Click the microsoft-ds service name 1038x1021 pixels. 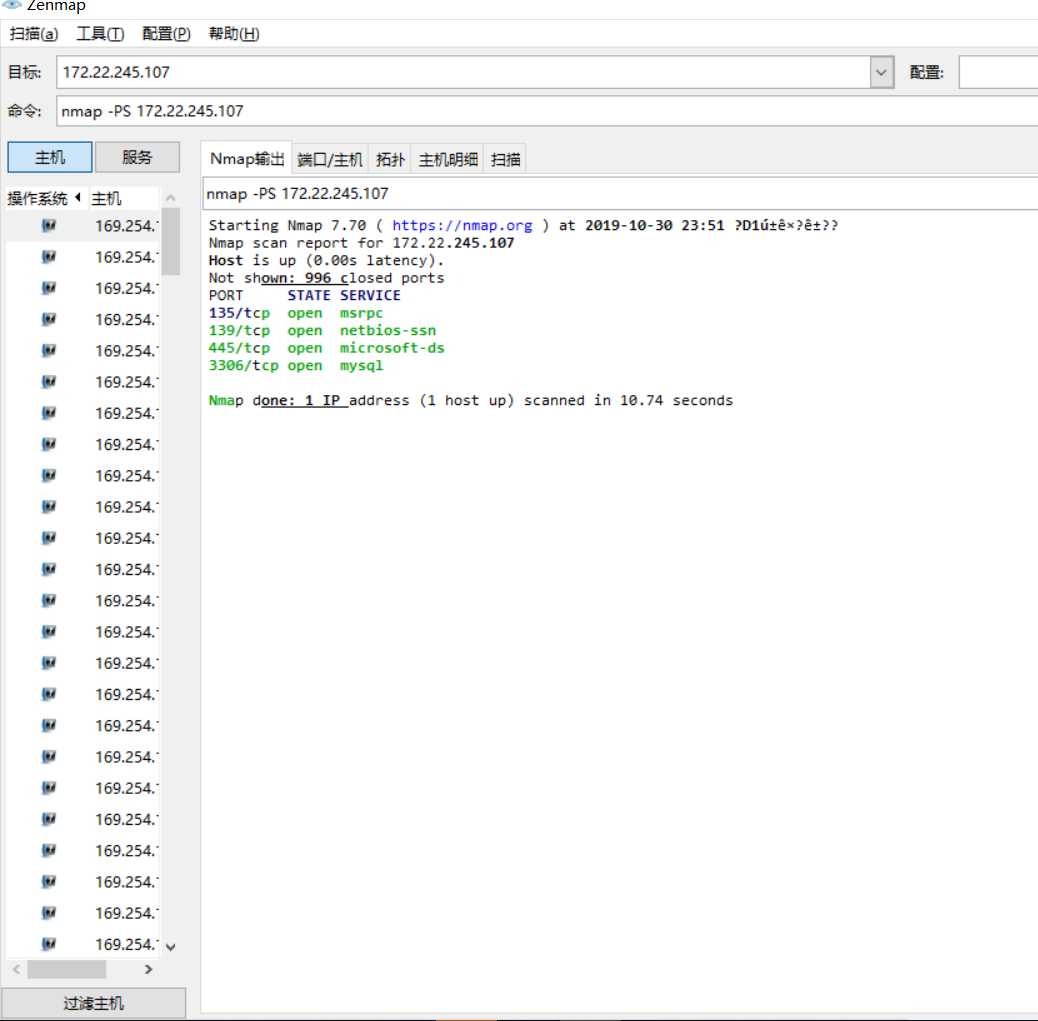click(392, 348)
